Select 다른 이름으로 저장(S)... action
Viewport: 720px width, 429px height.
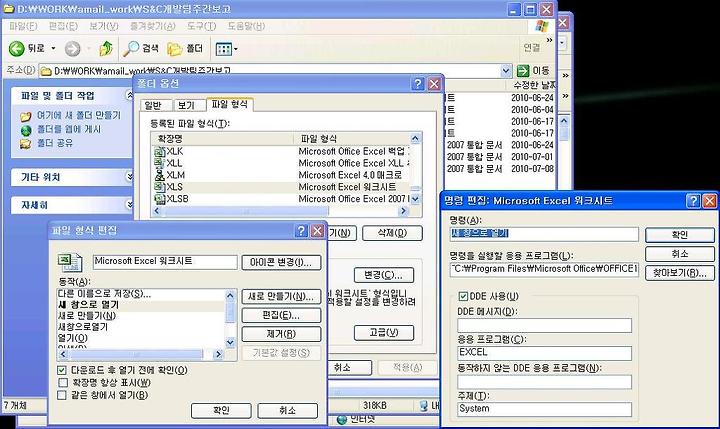click(x=104, y=294)
